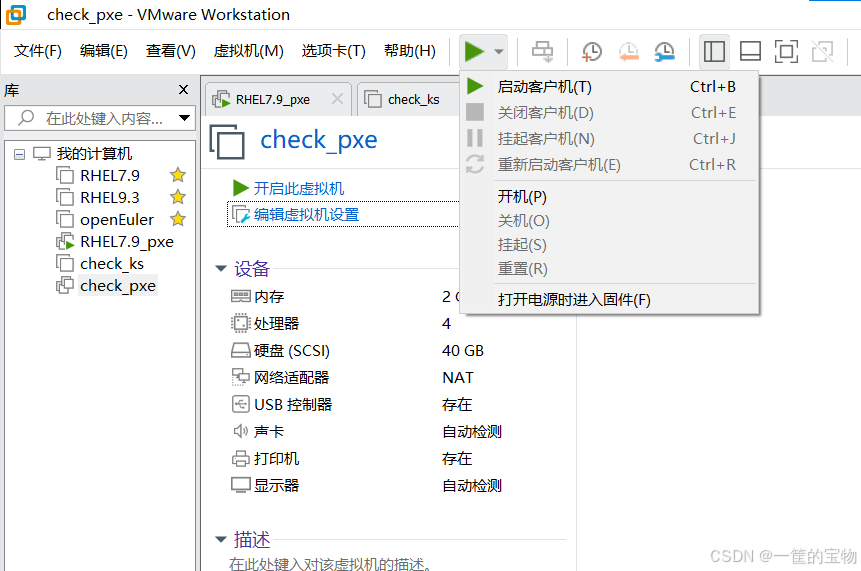Click the 处理器 processor device icon
Image resolution: width=861 pixels, height=571 pixels.
click(x=241, y=323)
